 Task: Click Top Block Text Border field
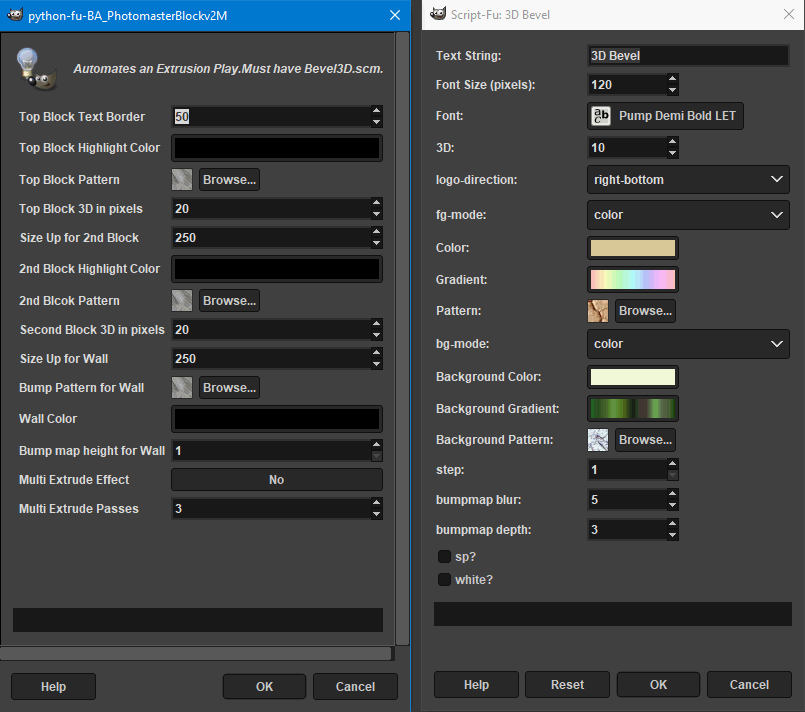click(x=271, y=117)
